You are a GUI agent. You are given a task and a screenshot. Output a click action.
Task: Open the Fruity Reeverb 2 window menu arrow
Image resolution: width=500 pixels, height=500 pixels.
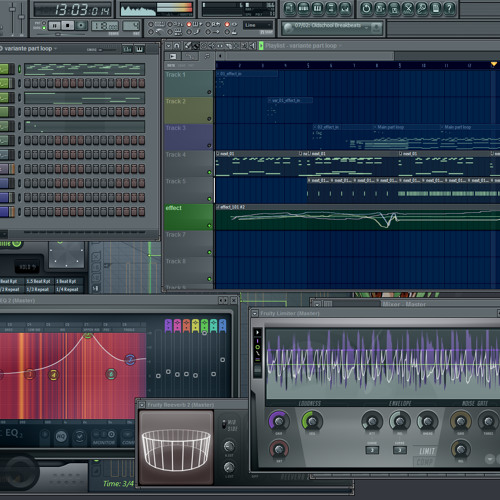click(x=142, y=405)
